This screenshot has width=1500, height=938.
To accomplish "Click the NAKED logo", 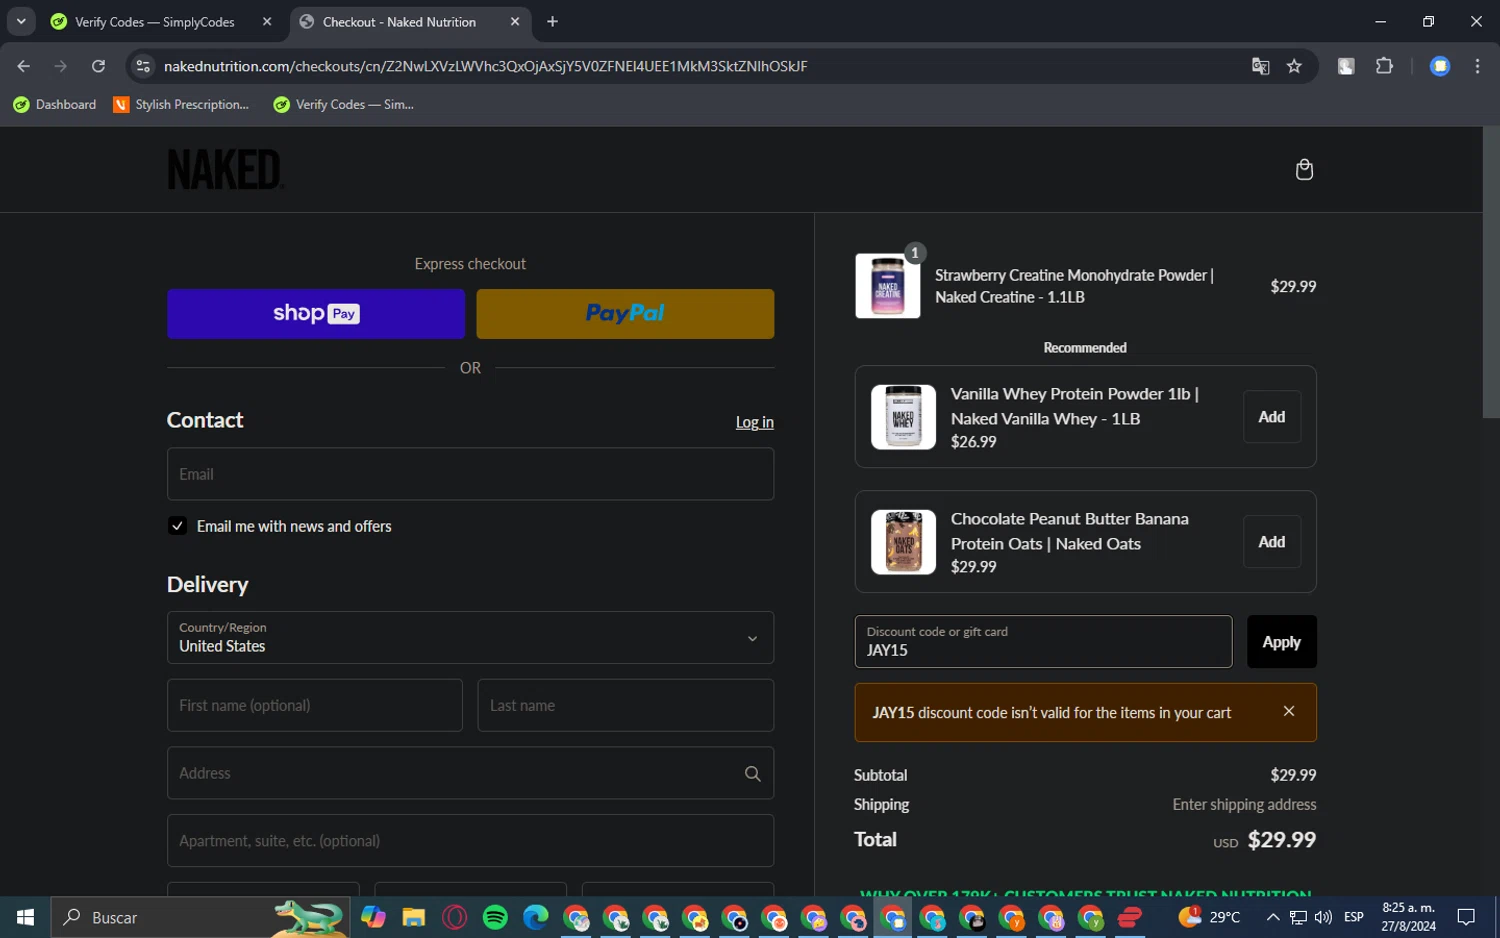I will click(225, 169).
